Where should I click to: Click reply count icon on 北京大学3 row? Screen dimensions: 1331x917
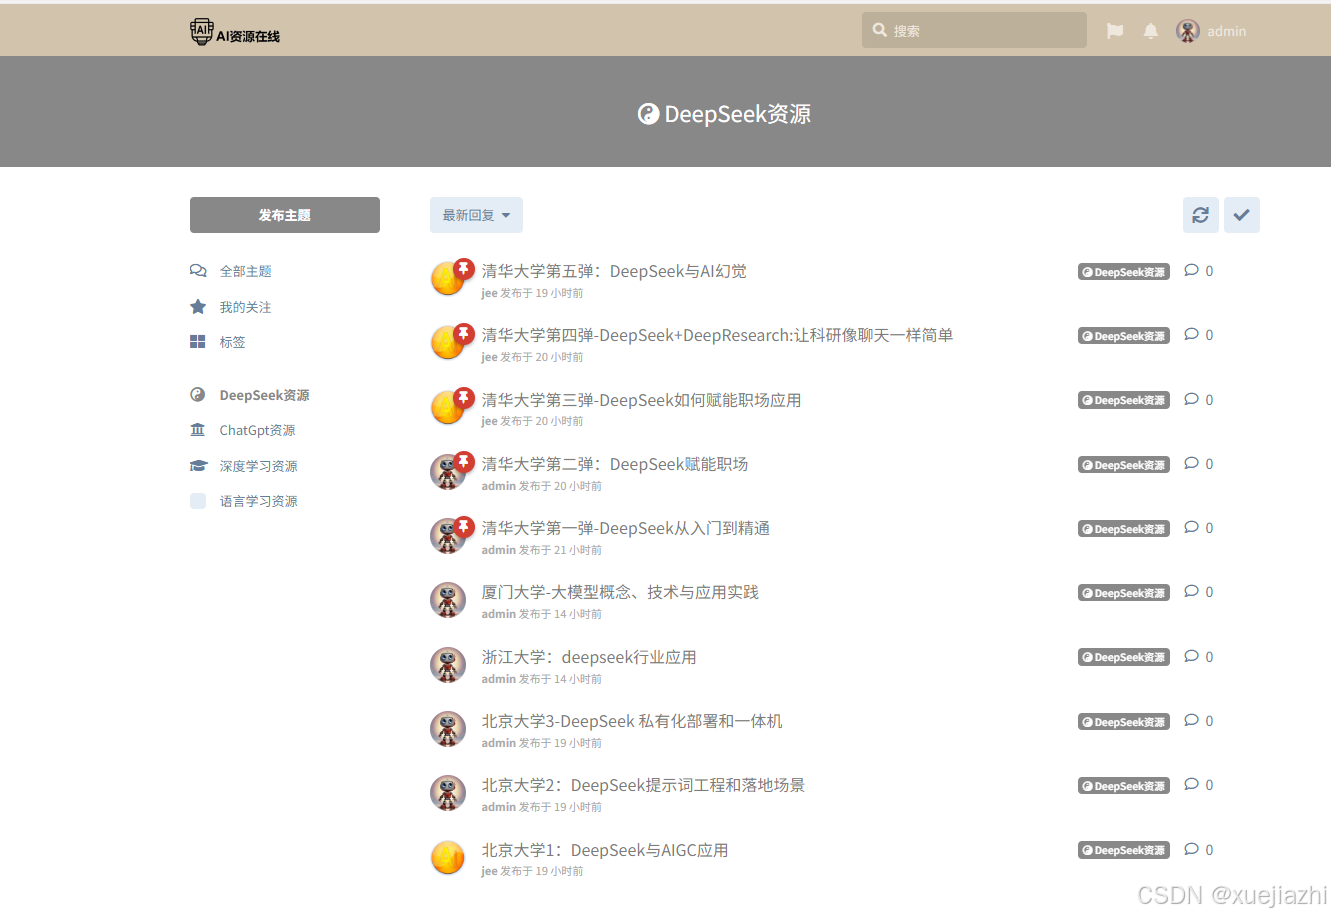click(1191, 720)
